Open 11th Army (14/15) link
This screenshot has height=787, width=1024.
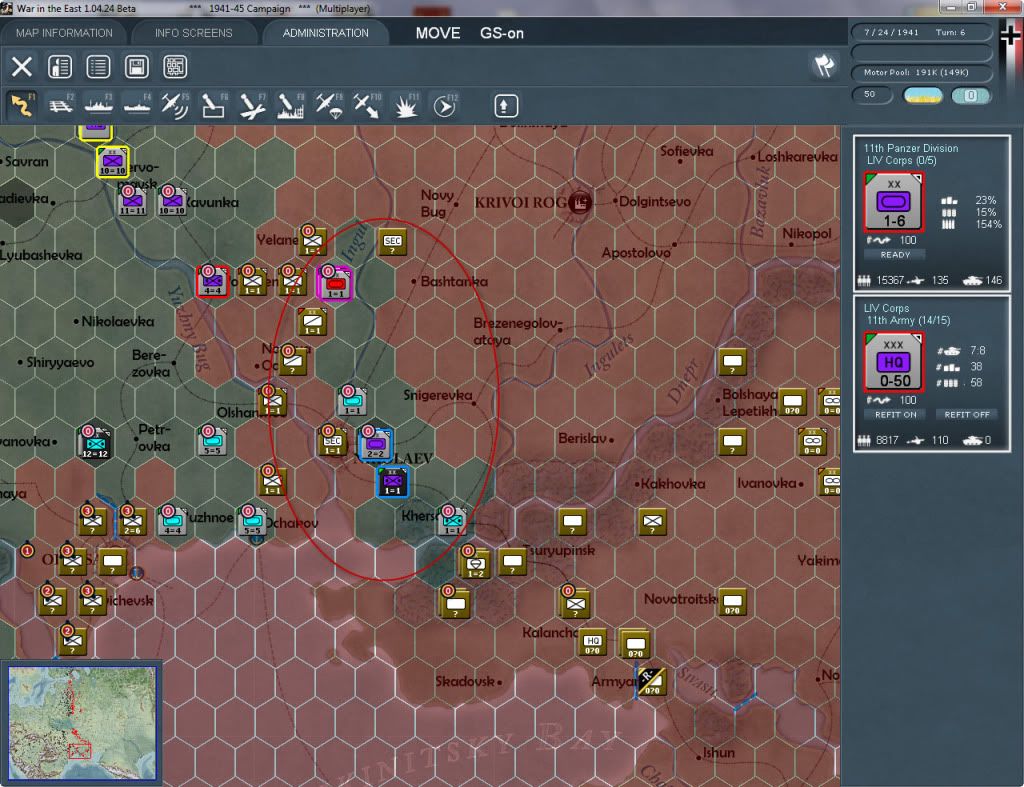(x=908, y=320)
